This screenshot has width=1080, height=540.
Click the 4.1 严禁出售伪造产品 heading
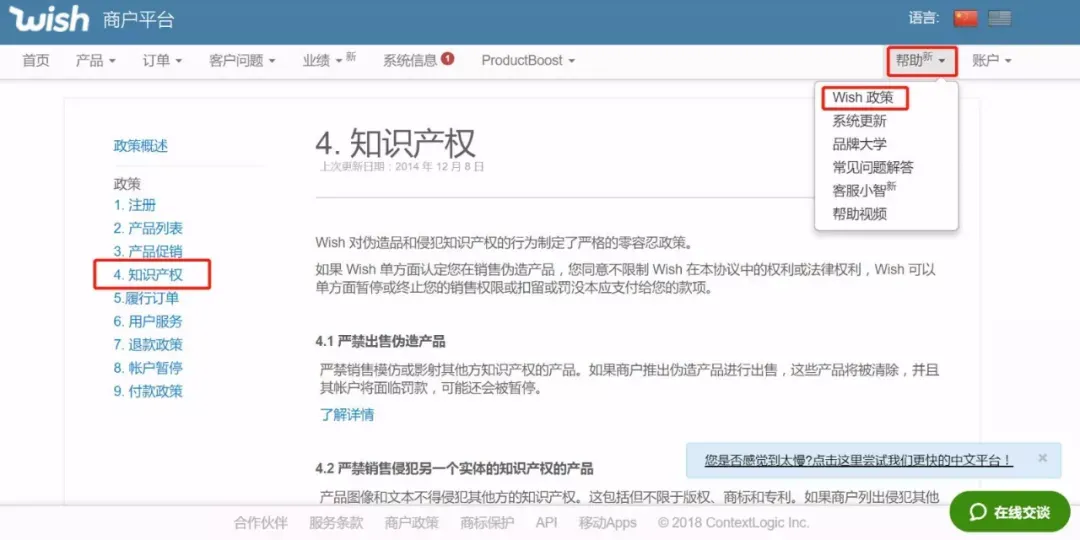(x=380, y=342)
